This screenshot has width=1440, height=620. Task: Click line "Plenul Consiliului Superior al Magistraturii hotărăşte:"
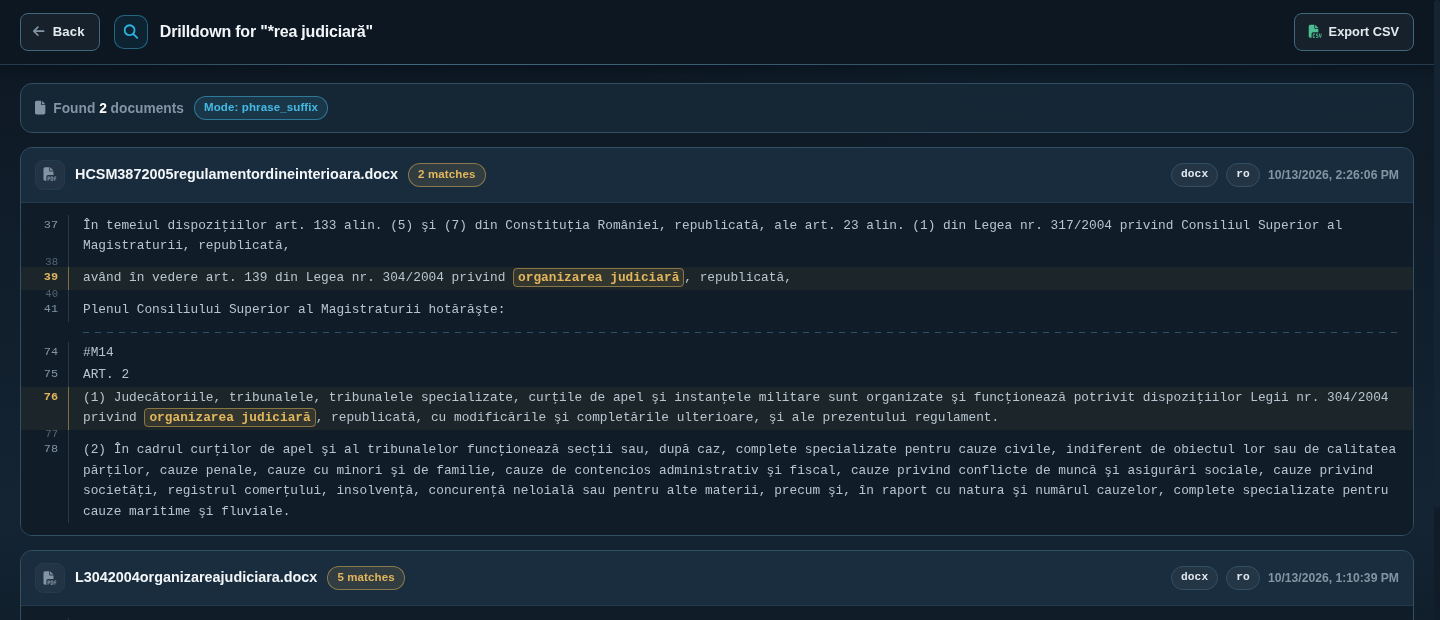click(x=294, y=310)
